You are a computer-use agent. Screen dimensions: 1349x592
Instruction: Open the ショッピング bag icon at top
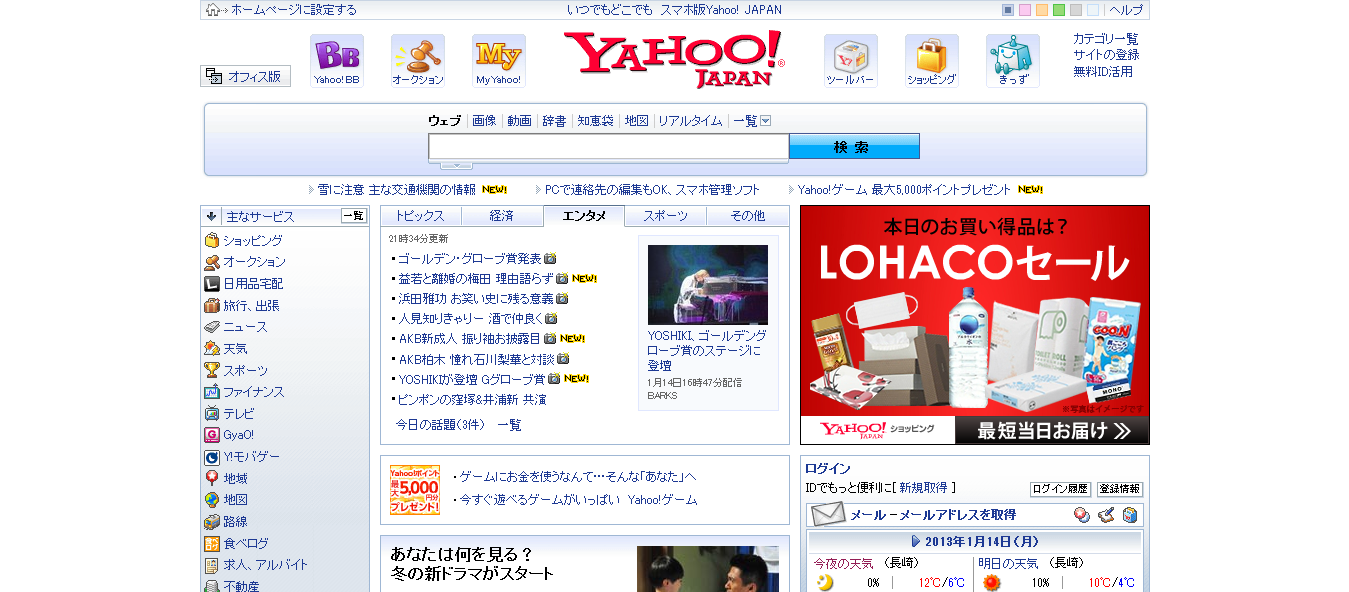pyautogui.click(x=932, y=61)
